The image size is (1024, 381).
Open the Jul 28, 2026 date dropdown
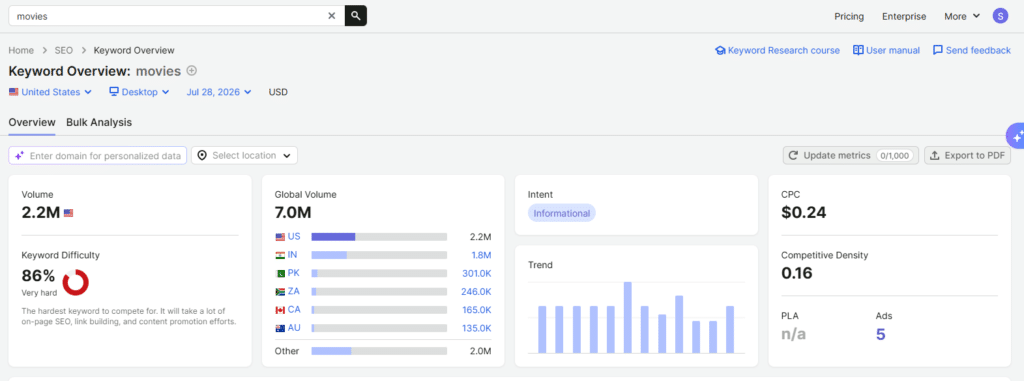(x=219, y=92)
